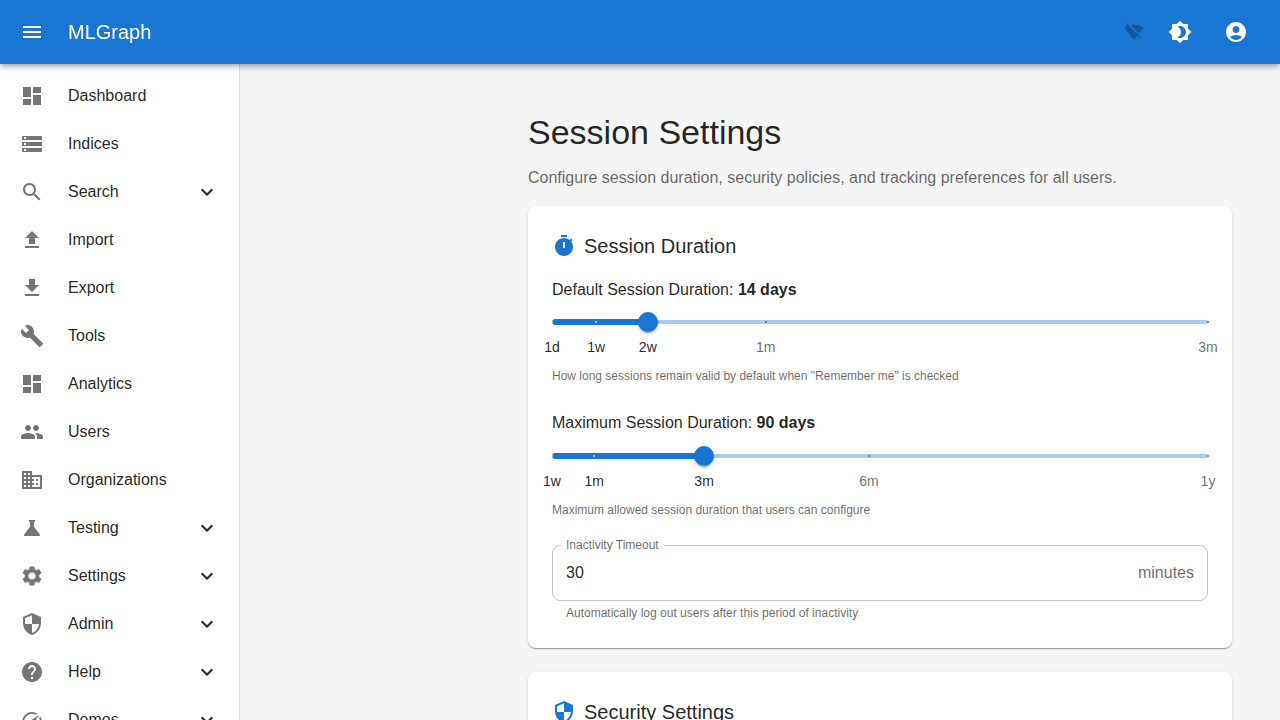Select the Indices sidebar icon
1280x720 pixels.
(32, 143)
